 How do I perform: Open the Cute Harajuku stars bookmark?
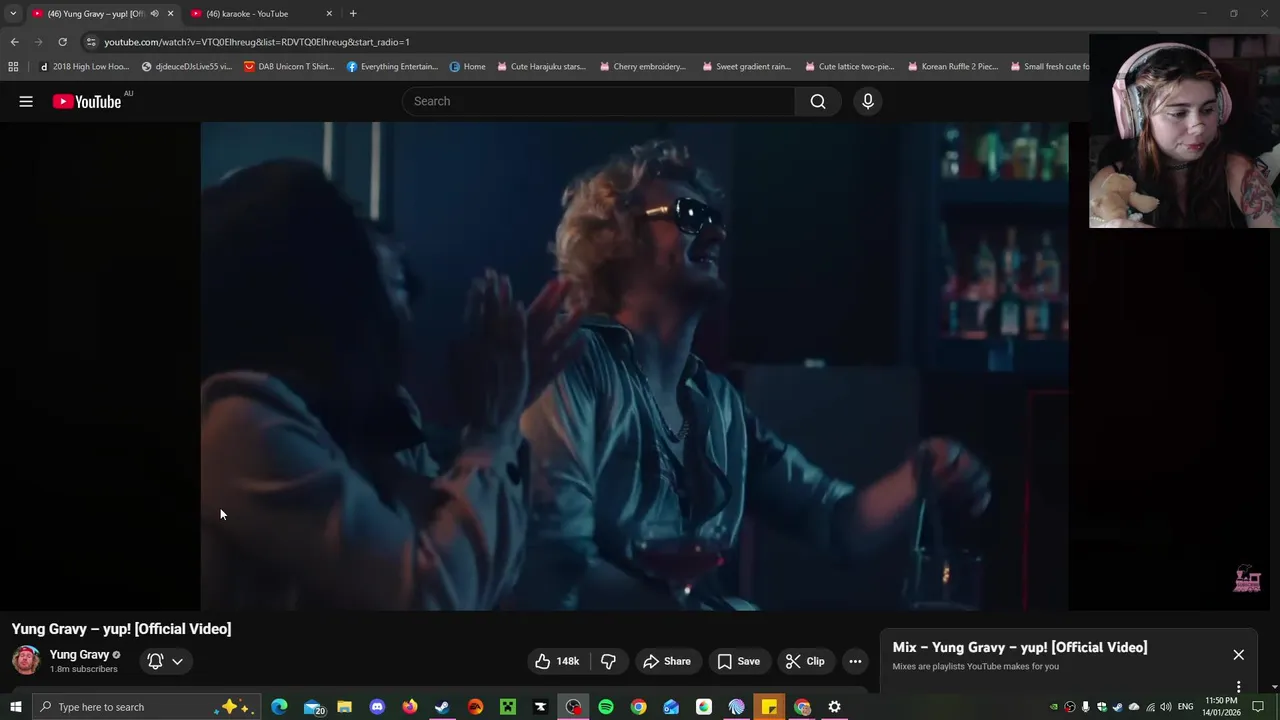541,67
